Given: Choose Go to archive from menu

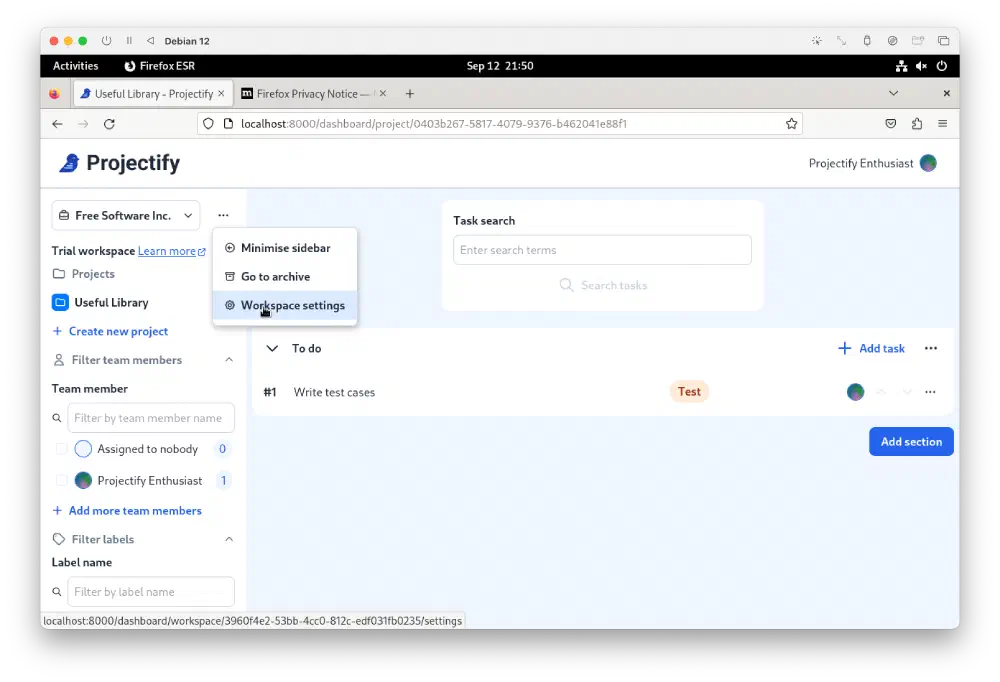Looking at the screenshot, I should pos(284,276).
